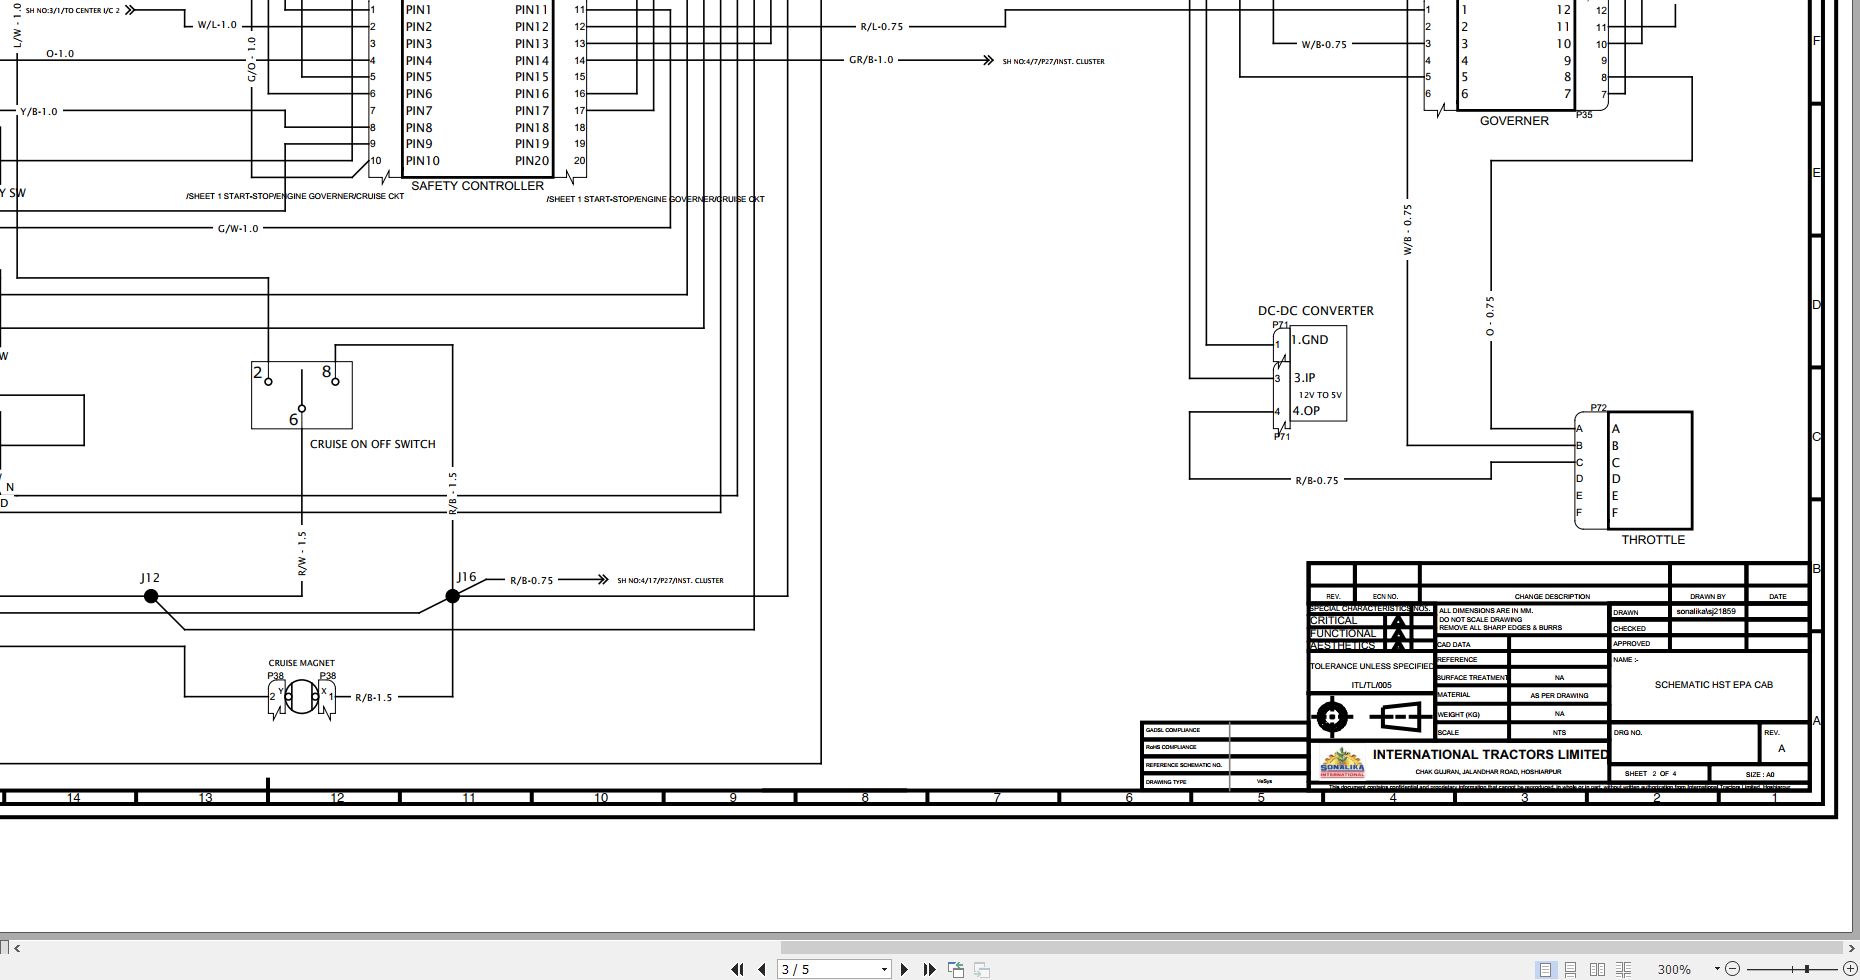Screen dimensions: 1860x980
Task: Click the Sonalika logo in title block
Action: 1342,763
